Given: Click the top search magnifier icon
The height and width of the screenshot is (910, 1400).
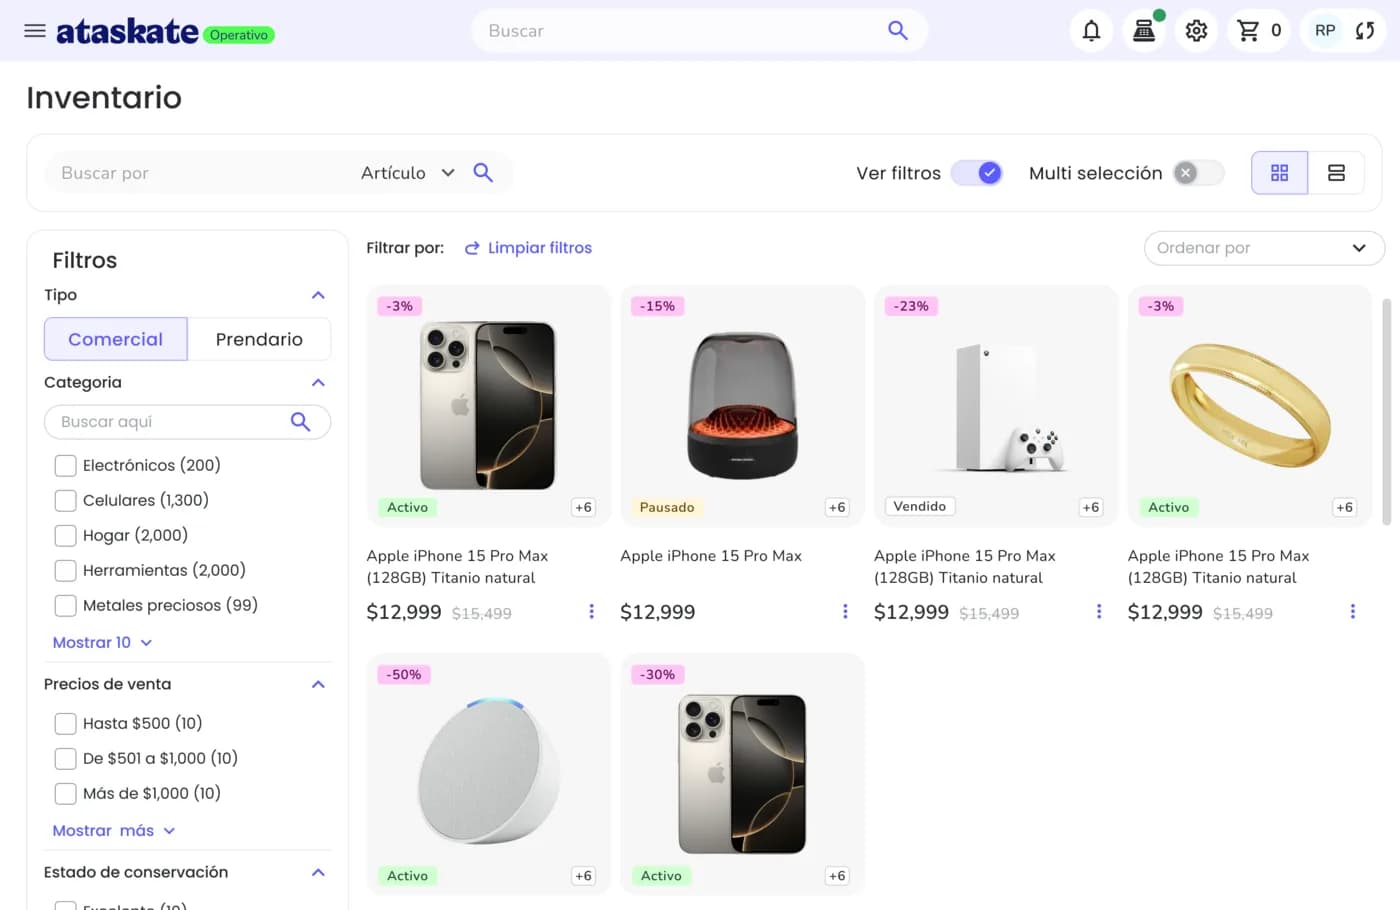Looking at the screenshot, I should point(898,31).
